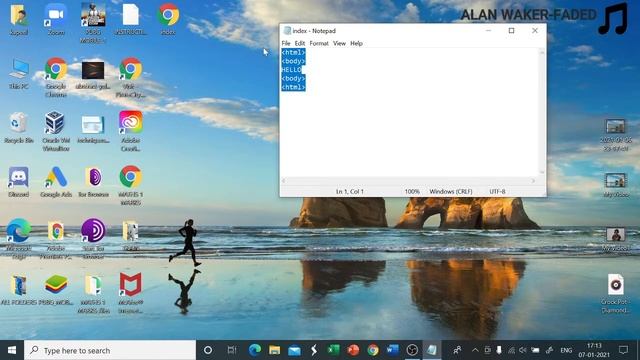Click the 'Type here to search' box
The image size is (640, 360).
pyautogui.click(x=110, y=350)
